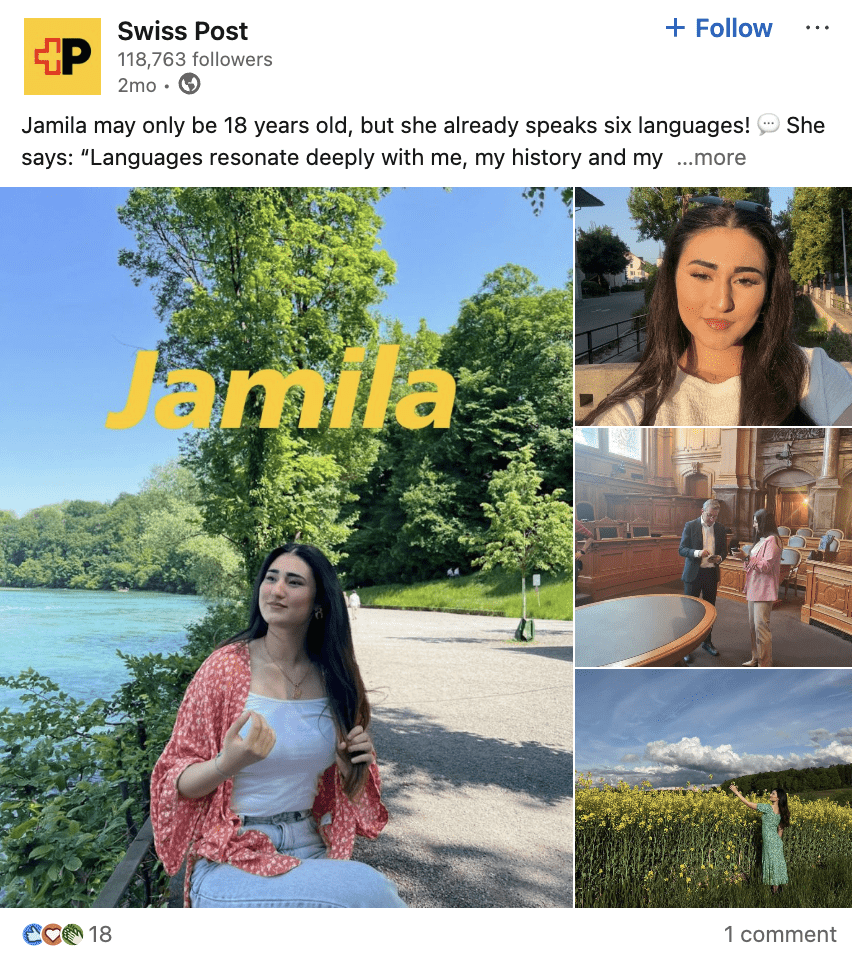Click the like reaction icon
The width and height of the screenshot is (852, 956).
[x=32, y=933]
